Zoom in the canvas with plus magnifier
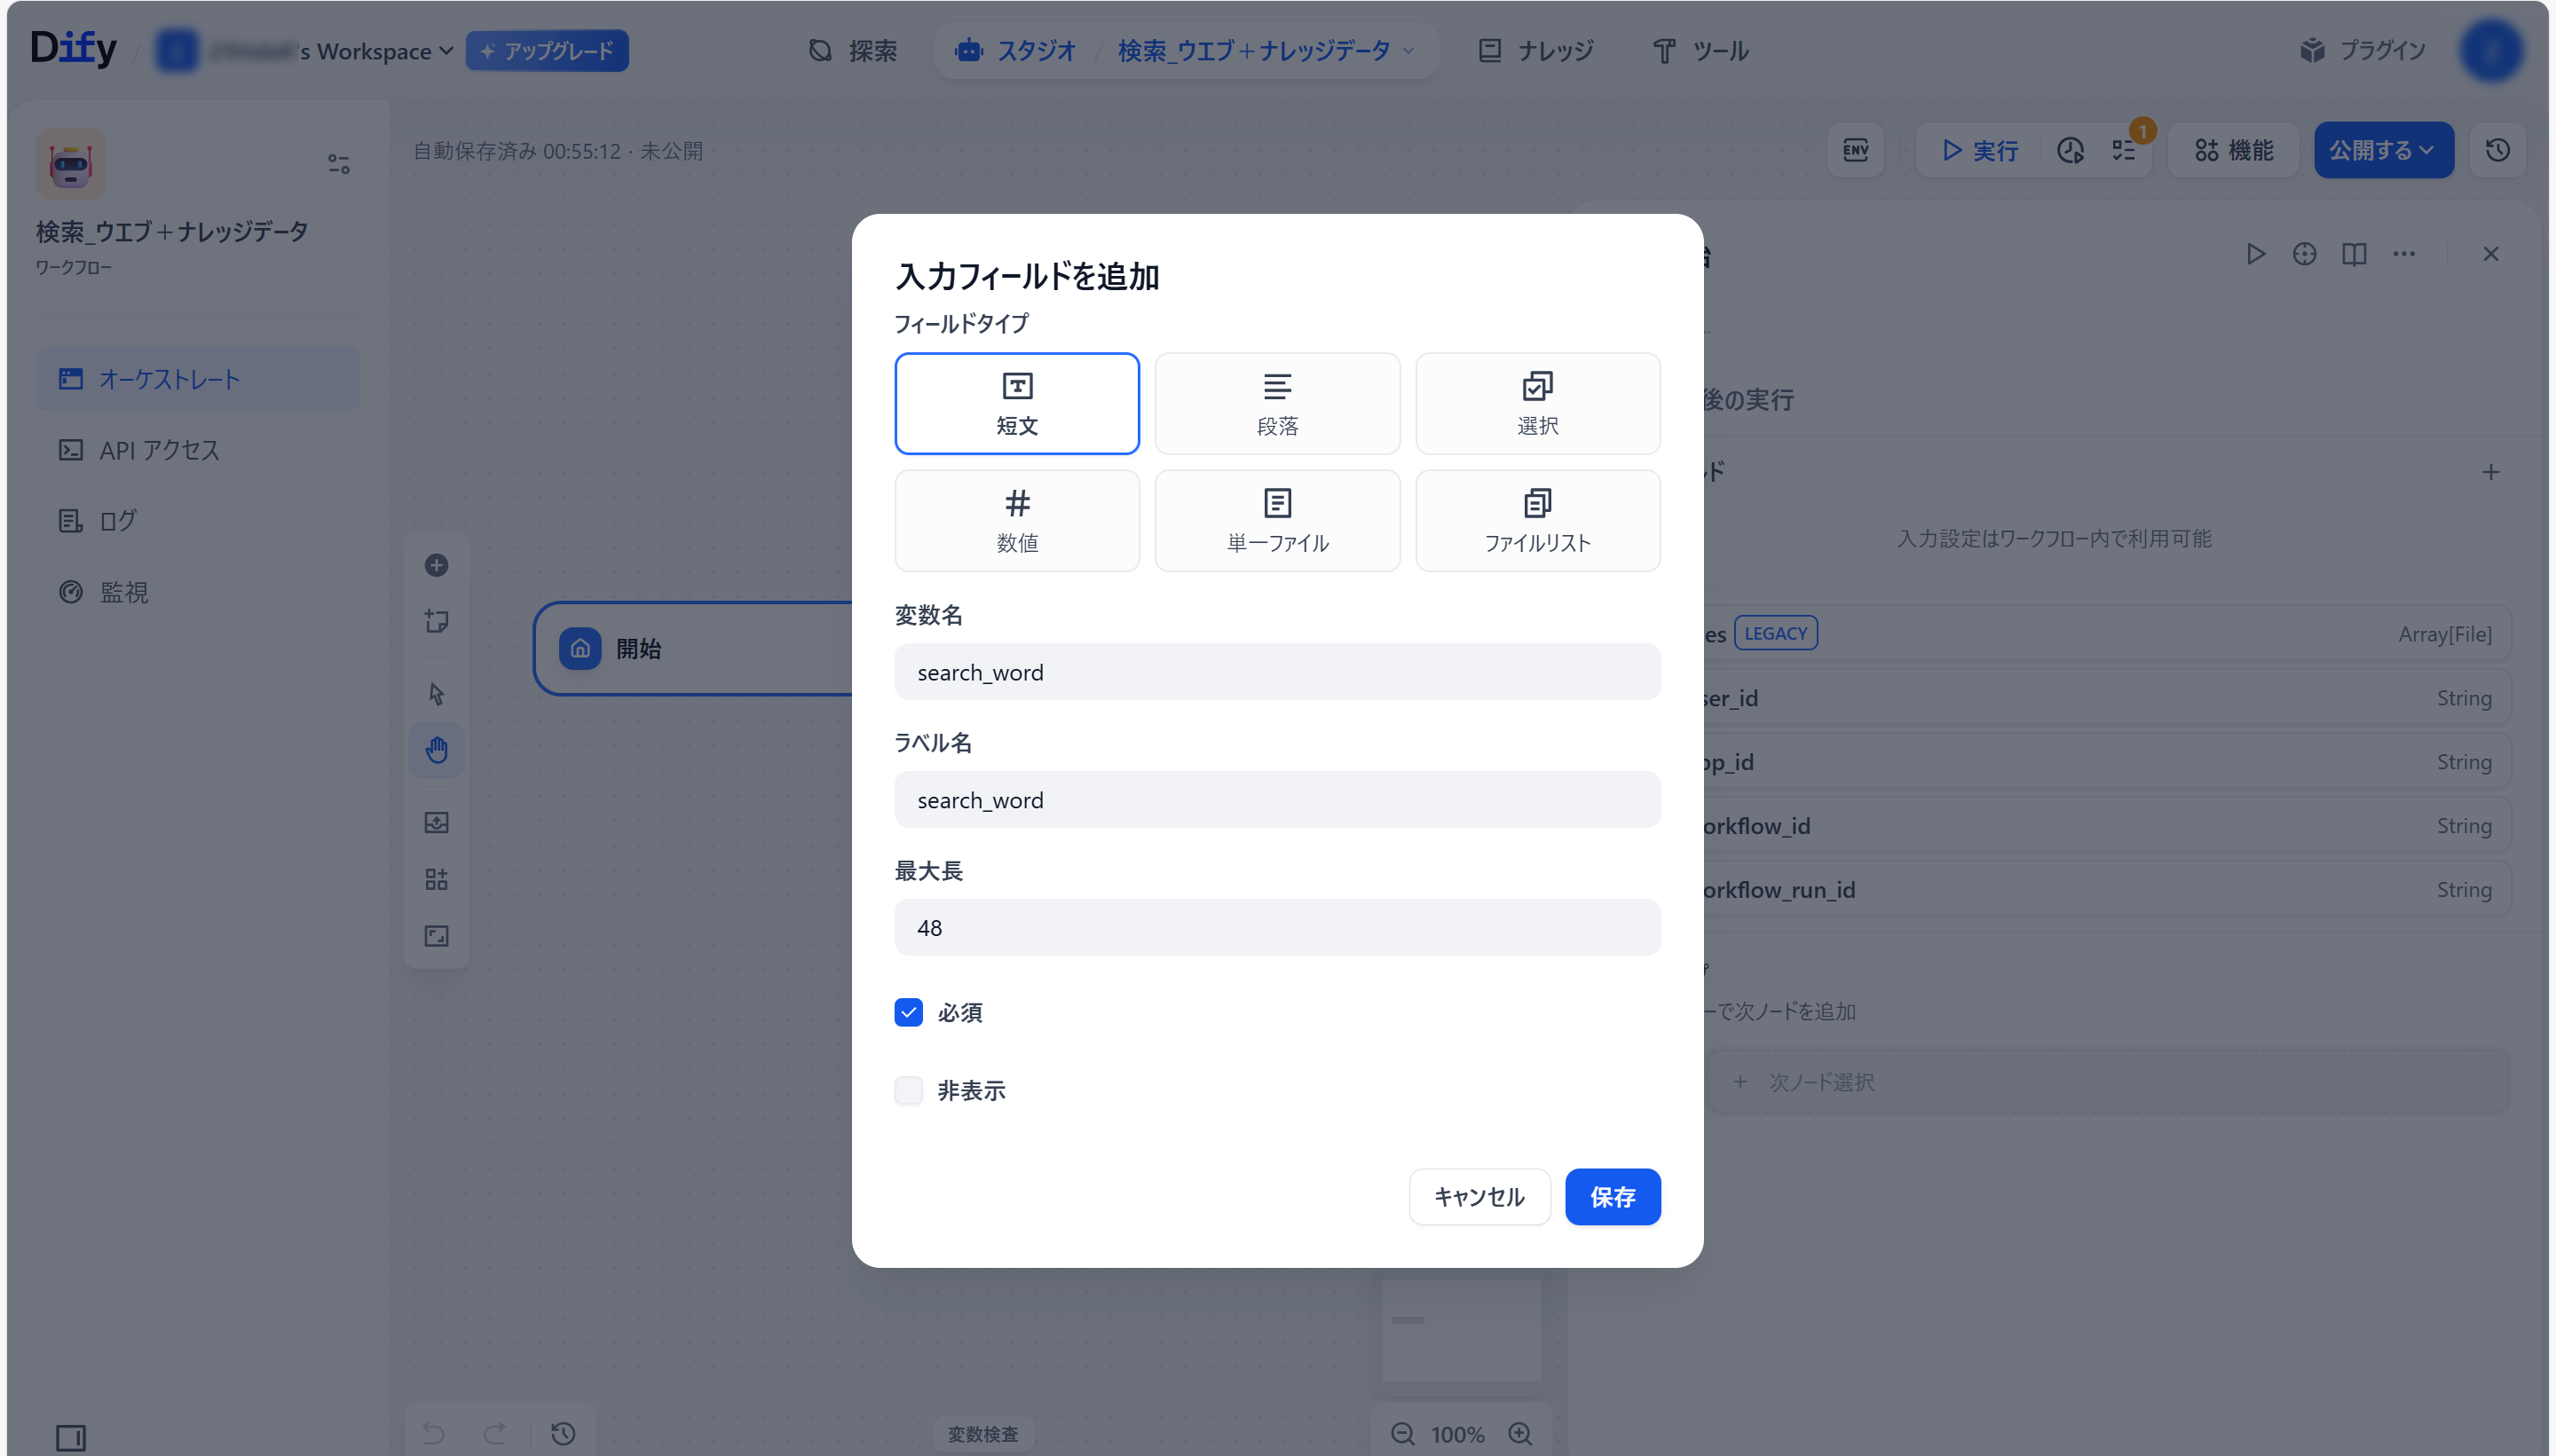Screen dimensions: 2556x1456 [1519, 1433]
